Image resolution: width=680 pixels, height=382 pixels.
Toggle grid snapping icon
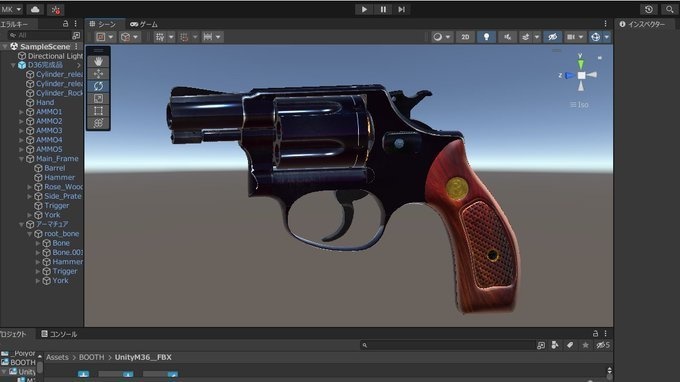coord(184,37)
